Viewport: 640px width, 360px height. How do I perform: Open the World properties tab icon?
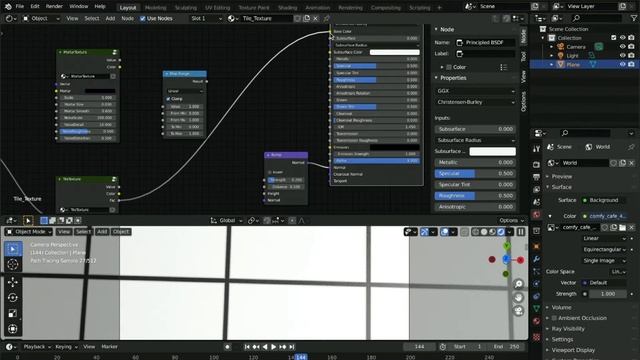536,215
